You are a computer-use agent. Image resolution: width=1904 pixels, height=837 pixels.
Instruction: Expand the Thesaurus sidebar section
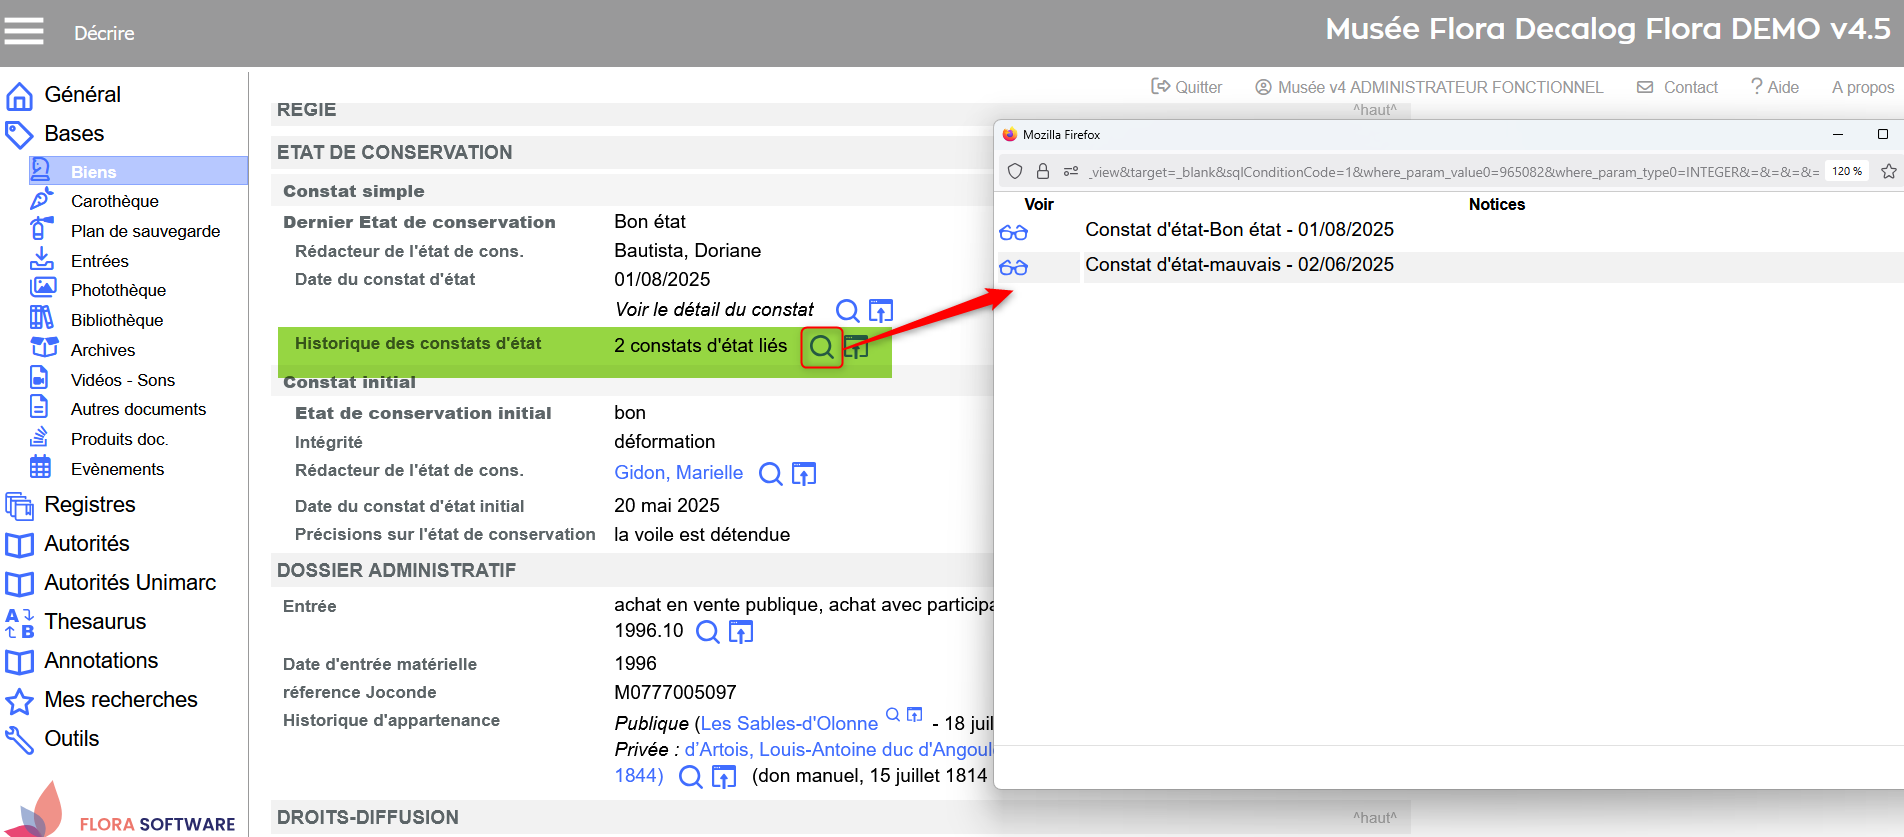coord(95,622)
